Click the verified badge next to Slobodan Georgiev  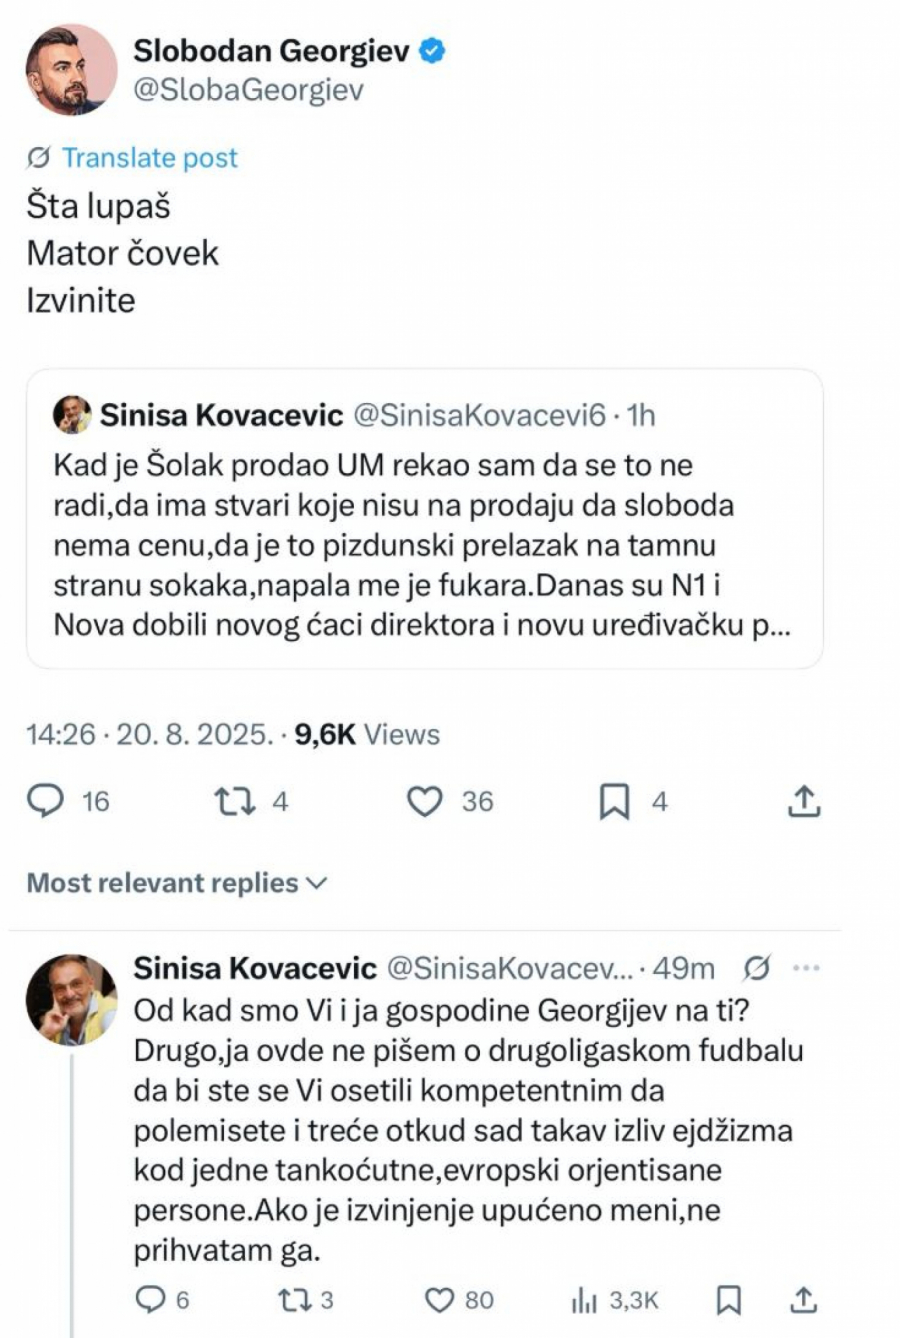pyautogui.click(x=431, y=53)
